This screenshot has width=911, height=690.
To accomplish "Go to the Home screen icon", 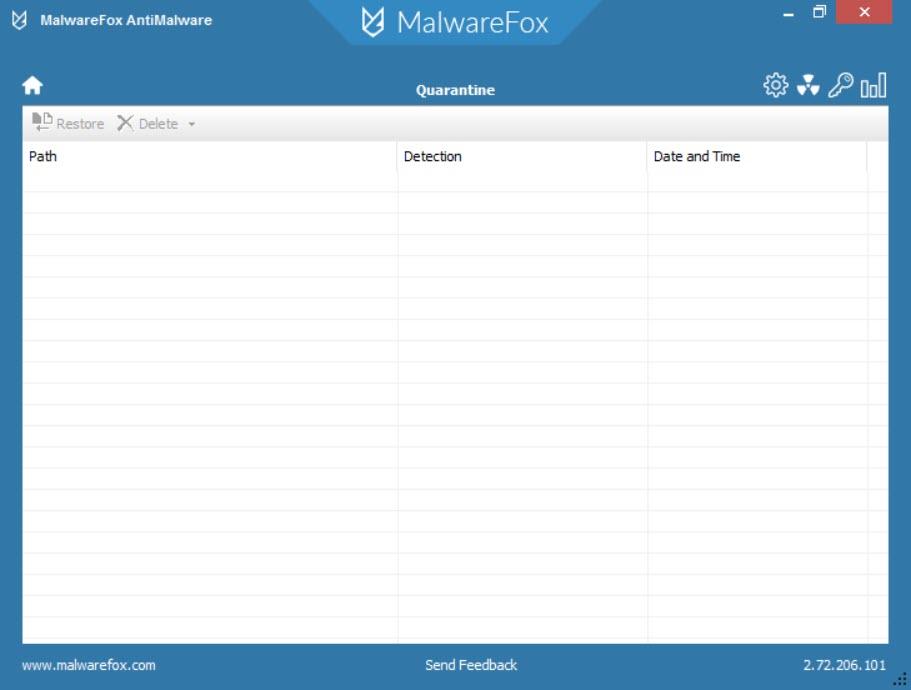I will (x=33, y=85).
